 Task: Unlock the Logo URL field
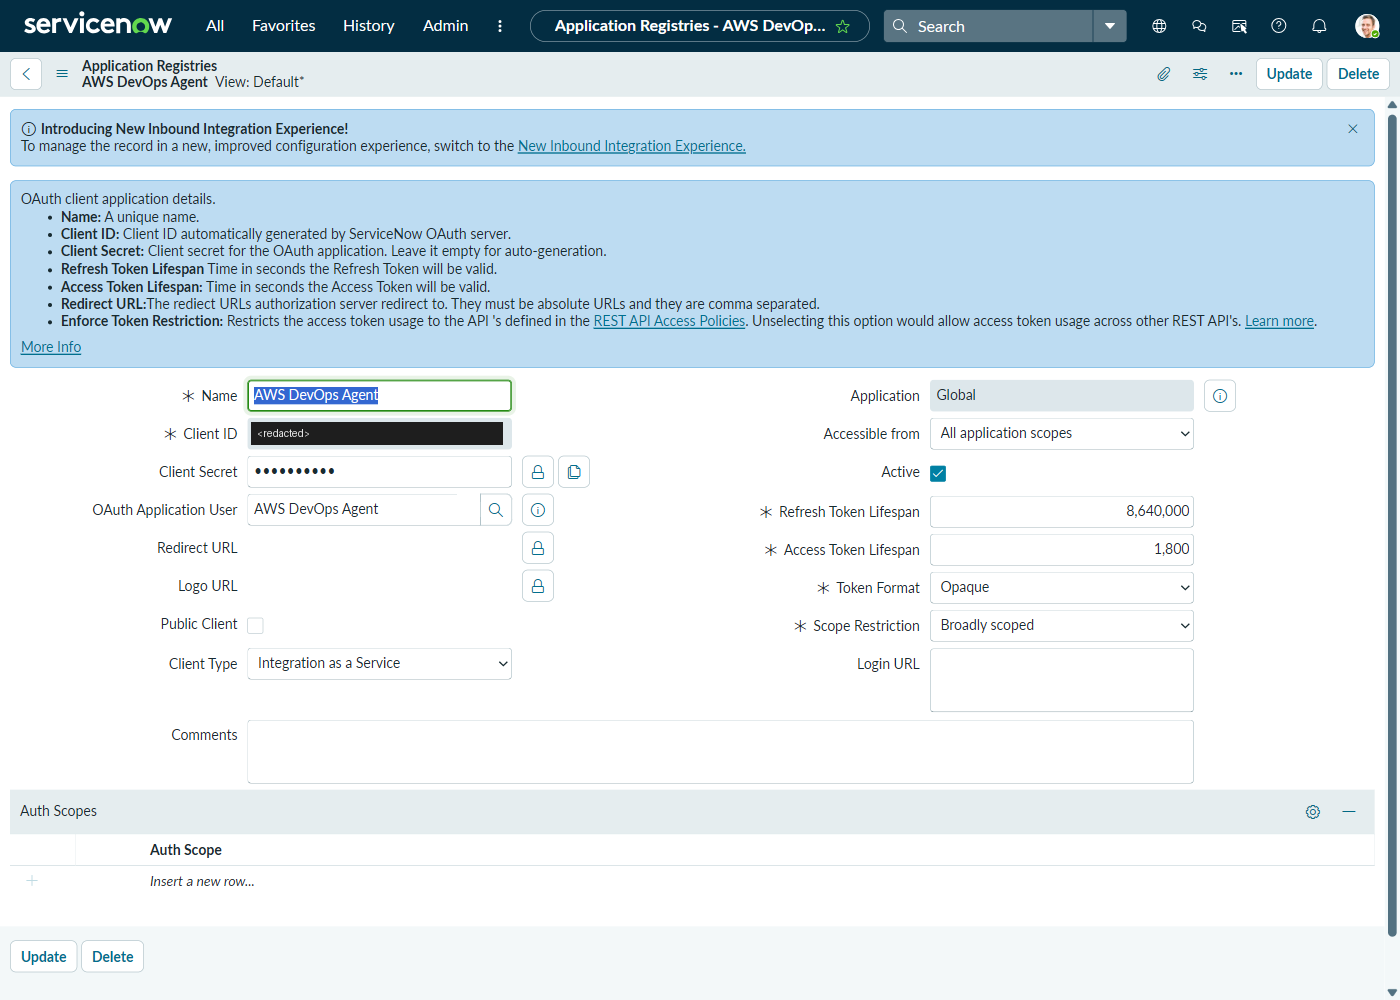click(x=538, y=586)
